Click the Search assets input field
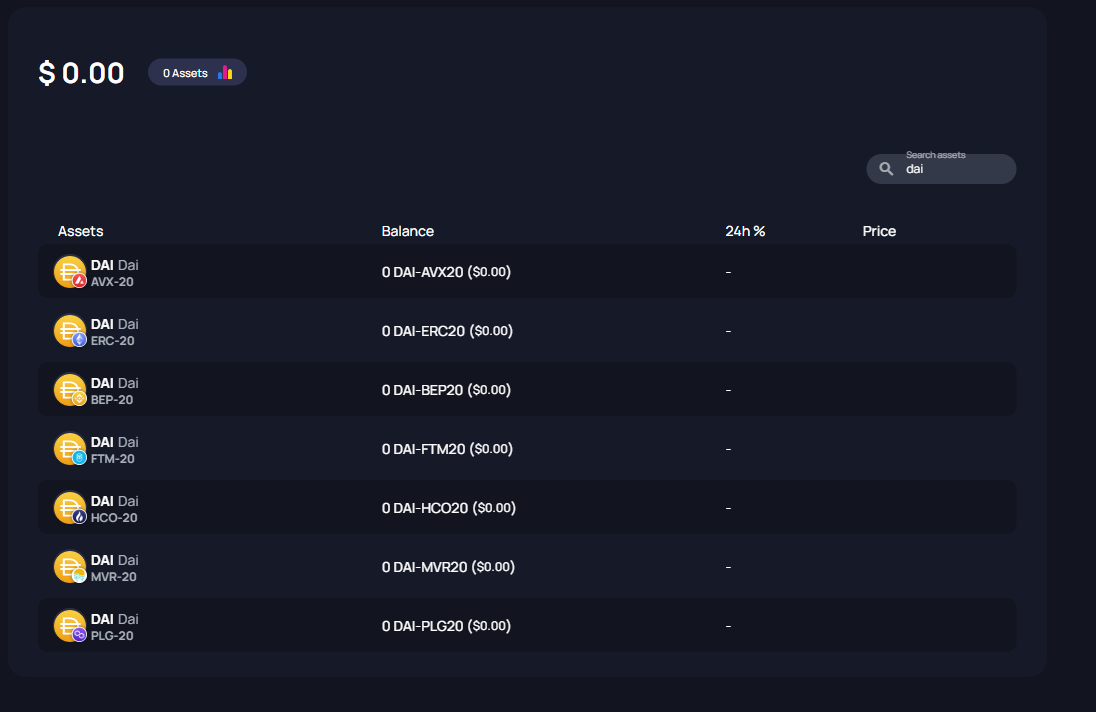Screen dimensions: 1096x712 pyautogui.click(x=955, y=170)
